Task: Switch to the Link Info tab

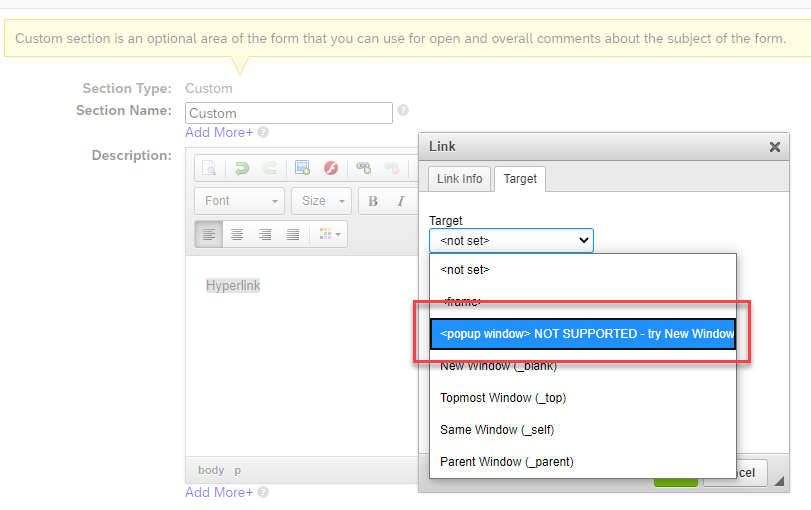Action: (x=459, y=179)
